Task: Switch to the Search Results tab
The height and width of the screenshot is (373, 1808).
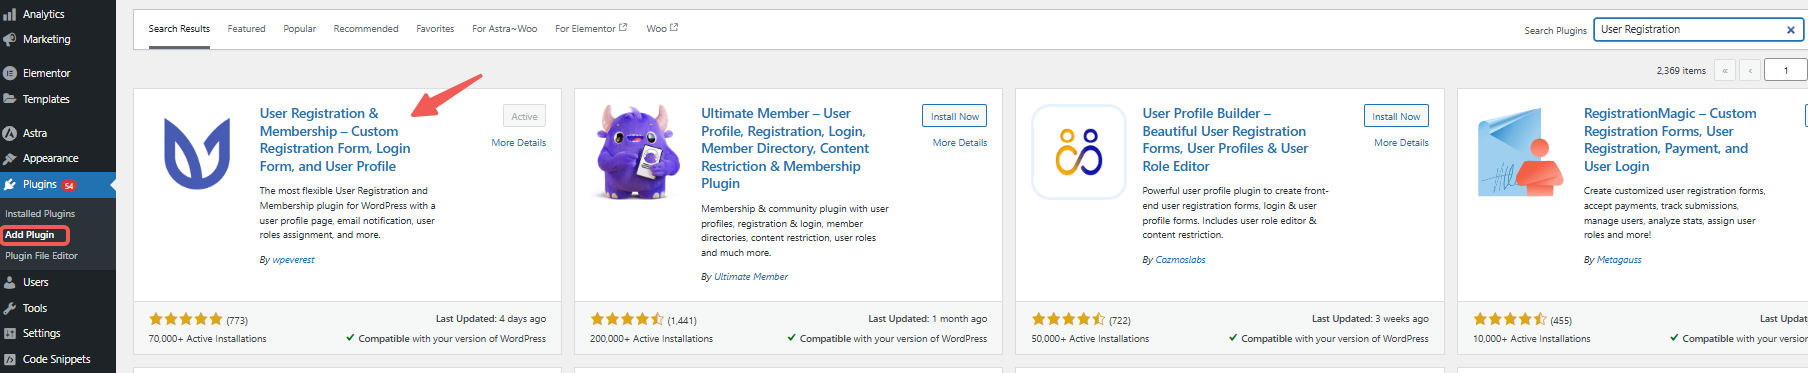Action: tap(179, 29)
